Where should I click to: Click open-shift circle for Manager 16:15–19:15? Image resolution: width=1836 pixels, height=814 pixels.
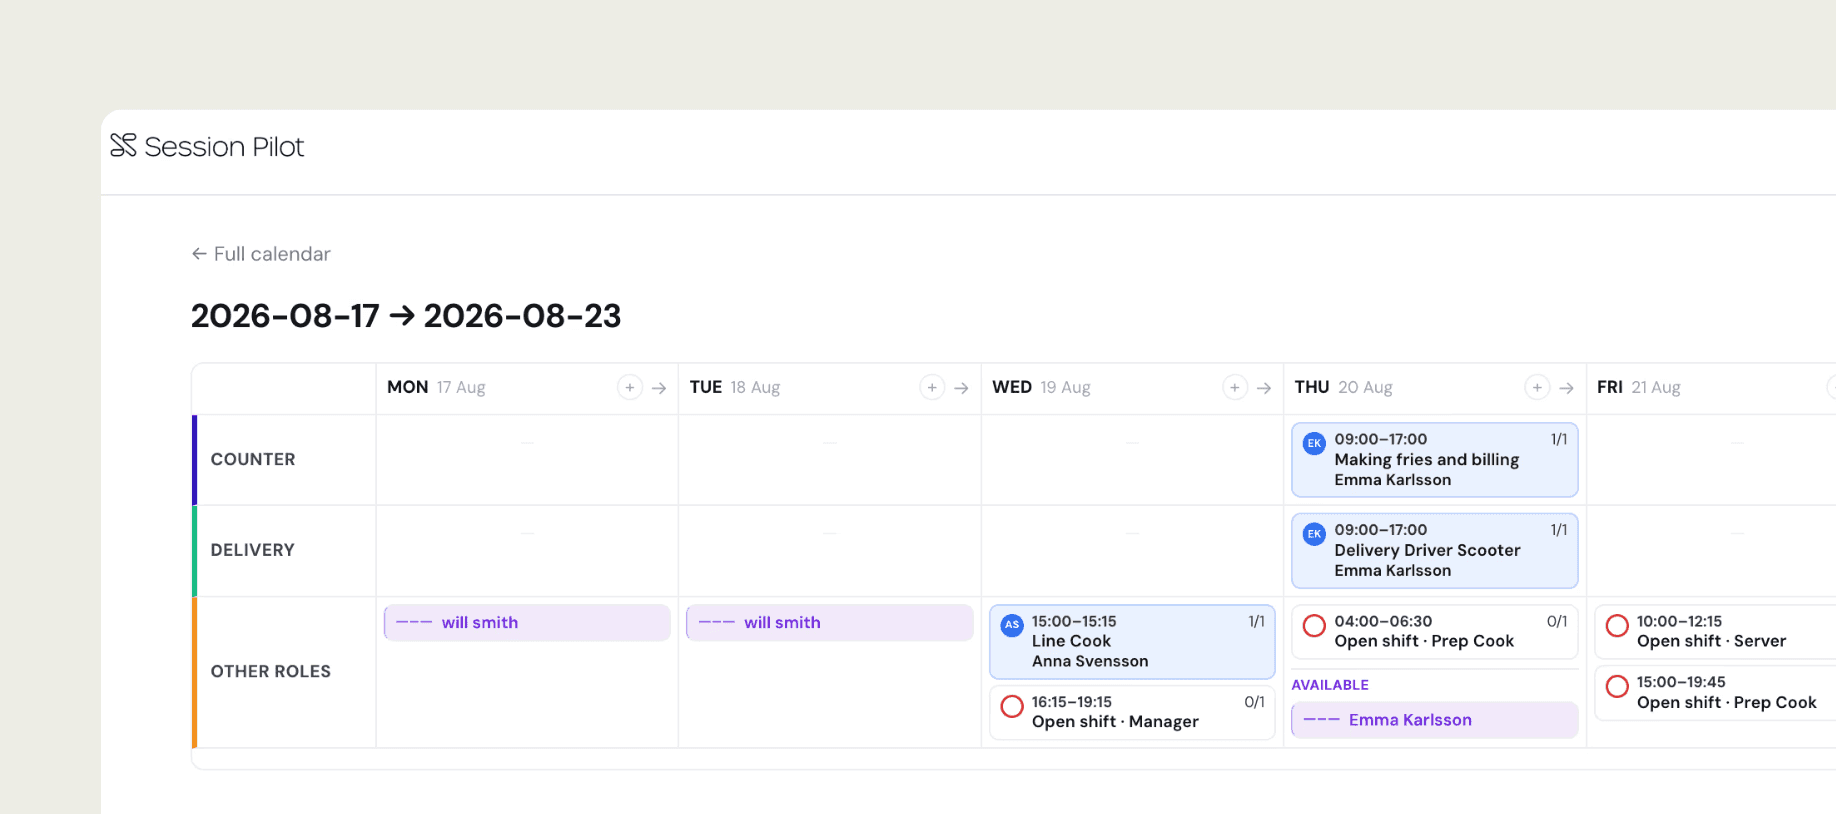1012,706
